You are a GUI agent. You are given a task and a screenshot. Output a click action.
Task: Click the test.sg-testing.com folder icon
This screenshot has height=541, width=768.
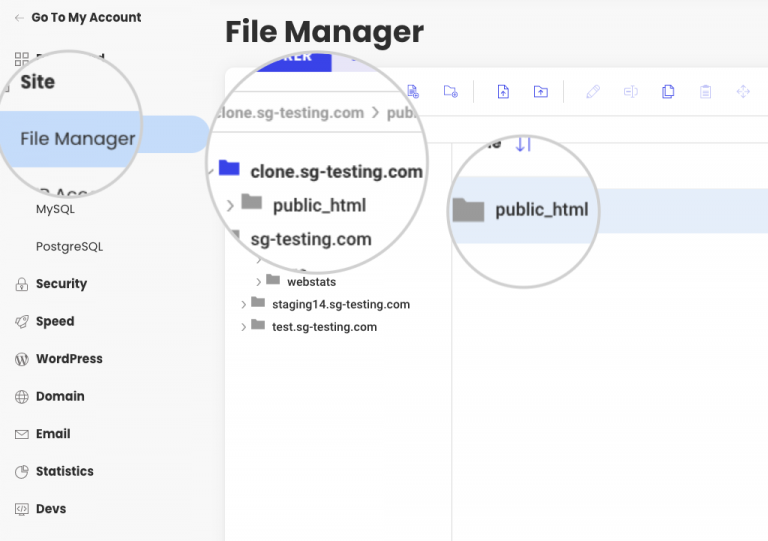click(258, 325)
